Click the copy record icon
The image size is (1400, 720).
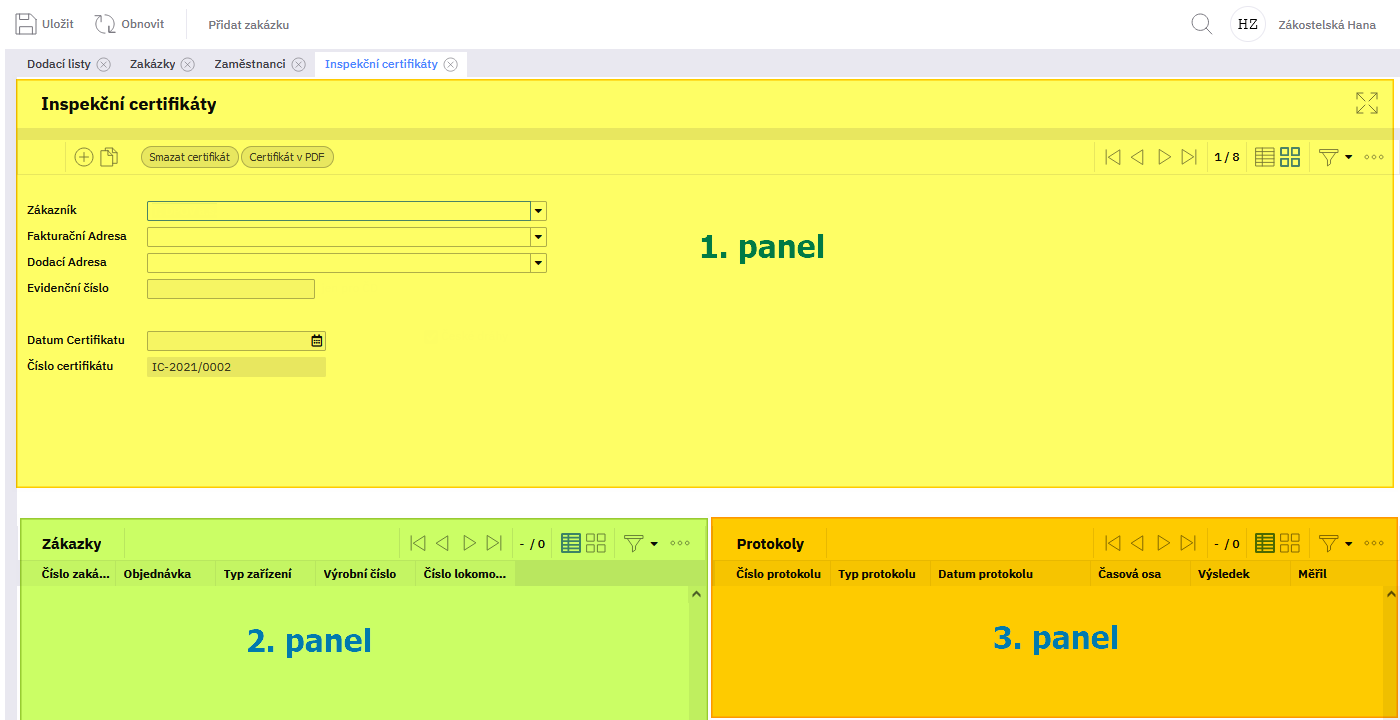tap(109, 157)
